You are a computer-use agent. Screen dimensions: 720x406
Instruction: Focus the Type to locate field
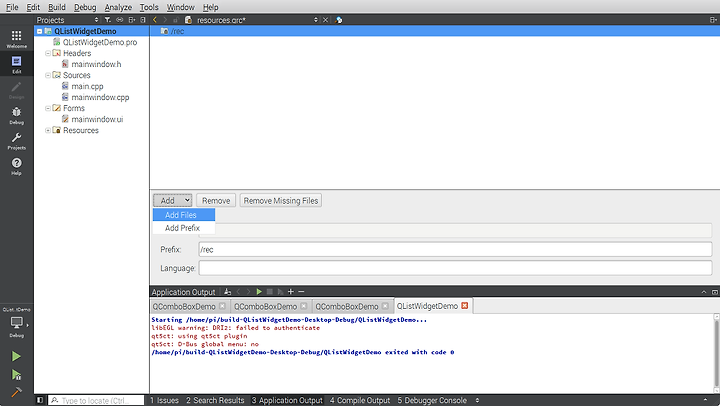click(x=96, y=400)
